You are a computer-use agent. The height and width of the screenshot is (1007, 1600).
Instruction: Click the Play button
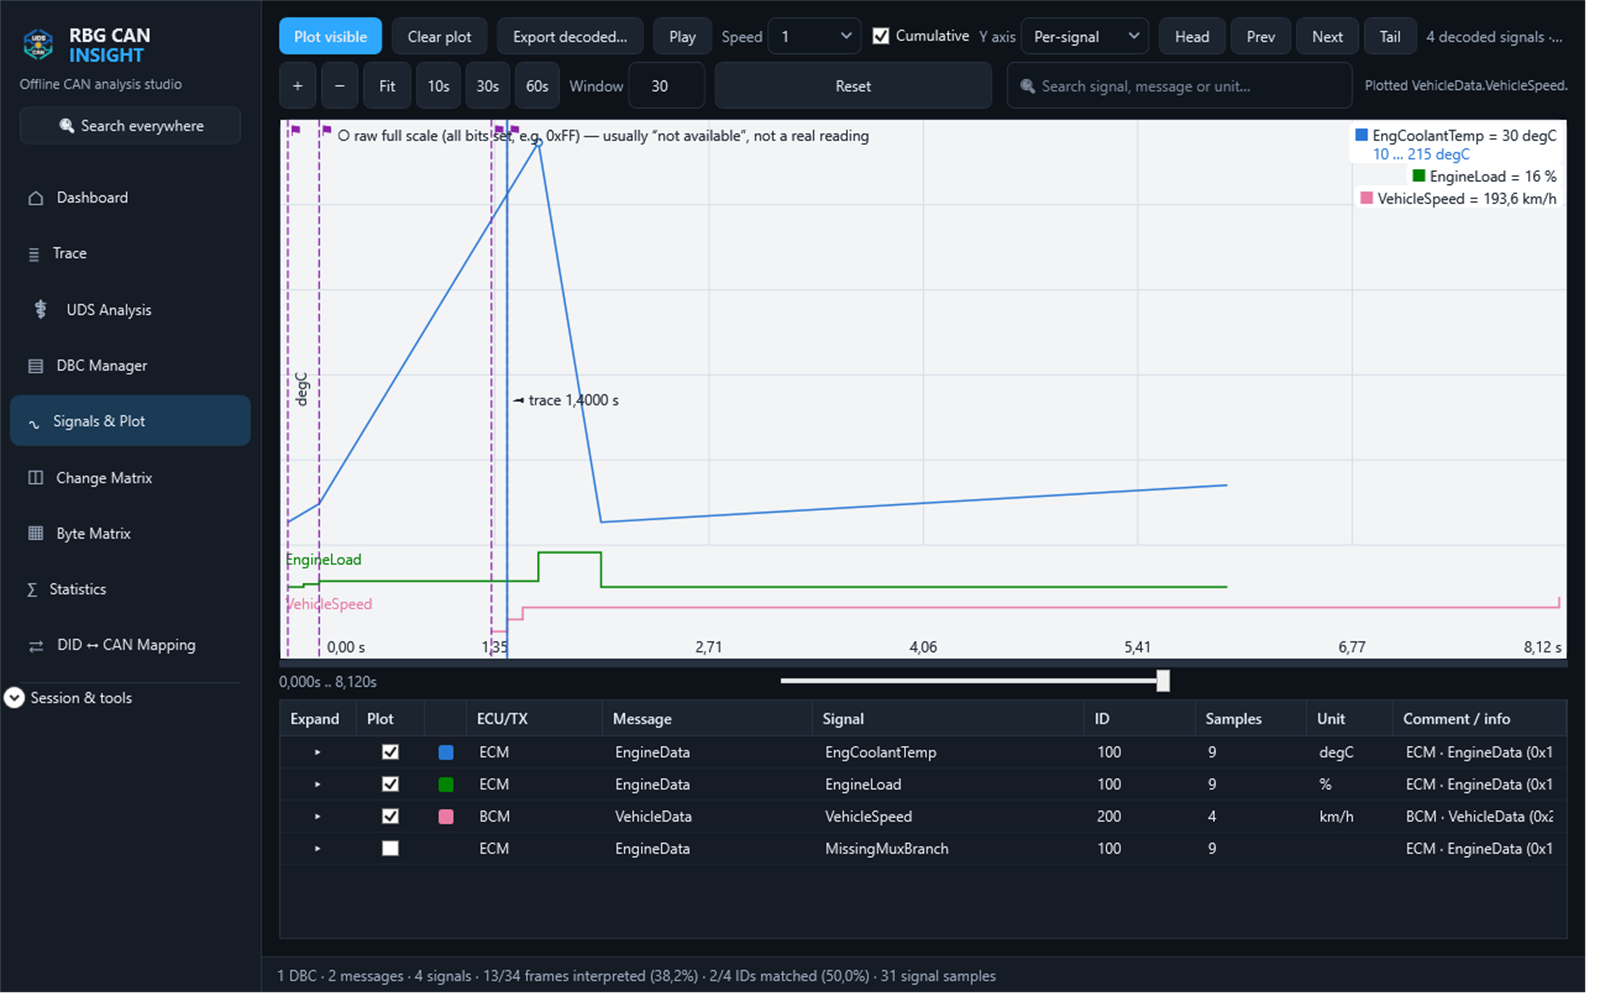pos(682,37)
